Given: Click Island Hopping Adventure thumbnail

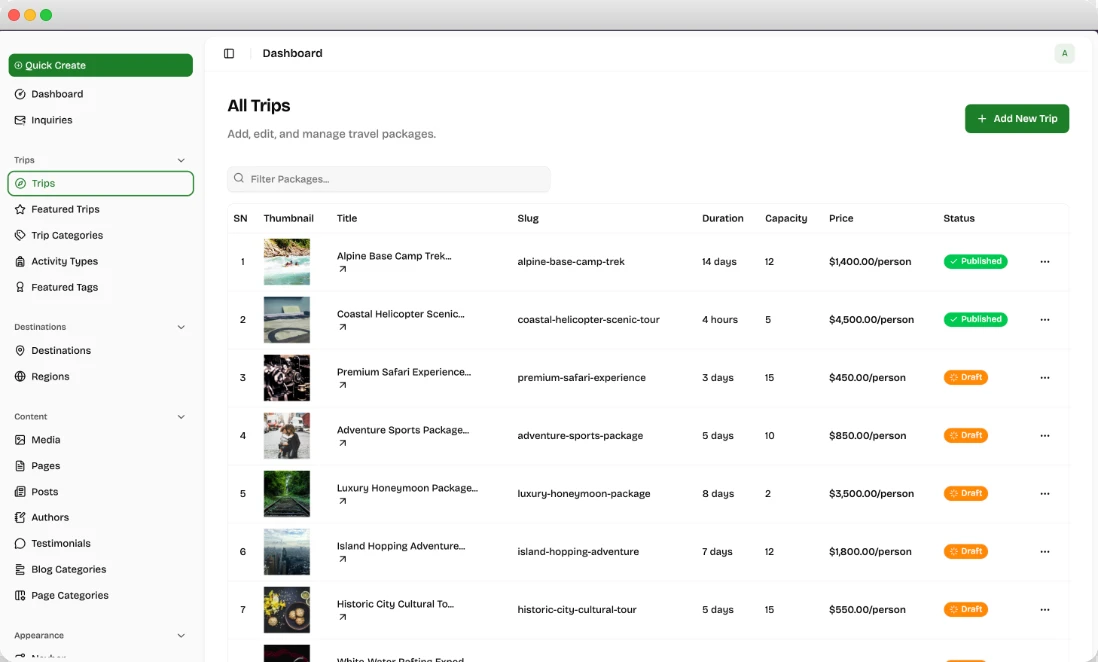Looking at the screenshot, I should (286, 552).
